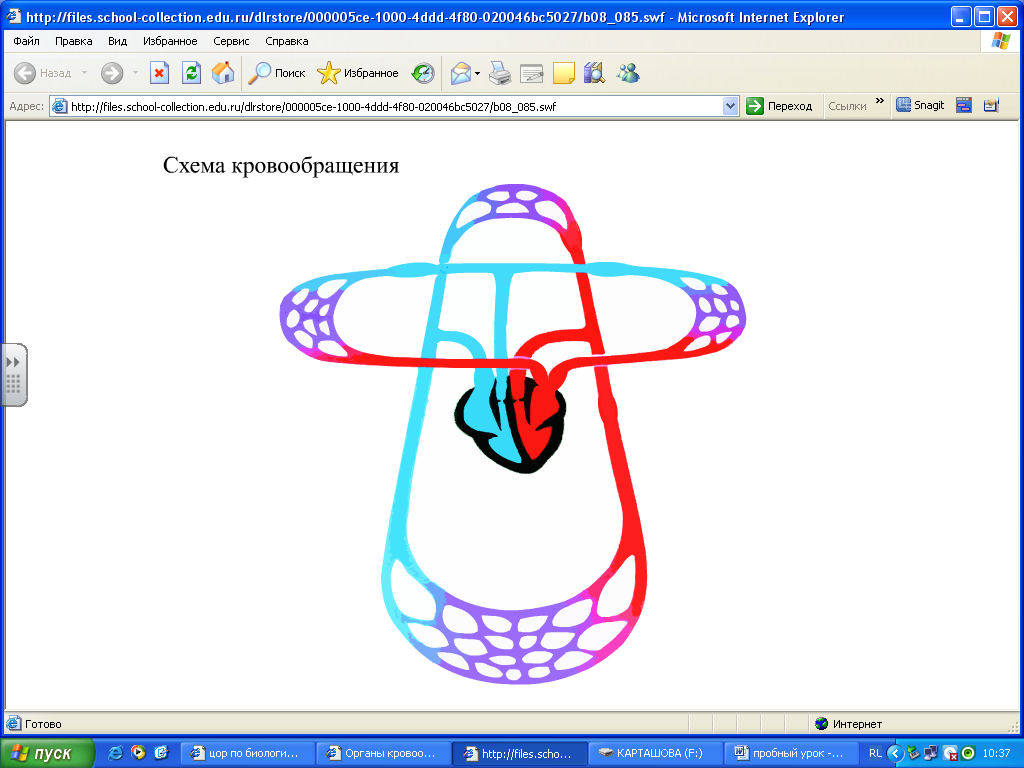Open the Messenger people icon
This screenshot has width=1024, height=768.
point(628,73)
